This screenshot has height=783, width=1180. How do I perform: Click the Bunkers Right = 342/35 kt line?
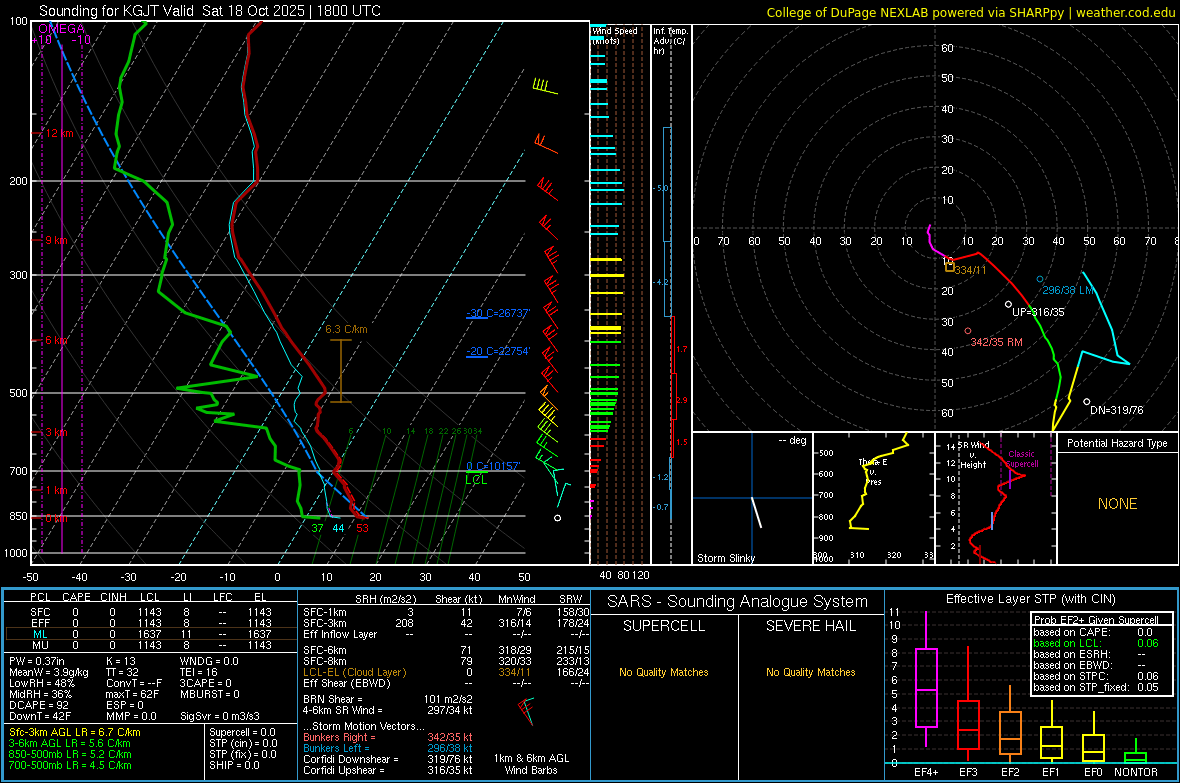[x=388, y=738]
